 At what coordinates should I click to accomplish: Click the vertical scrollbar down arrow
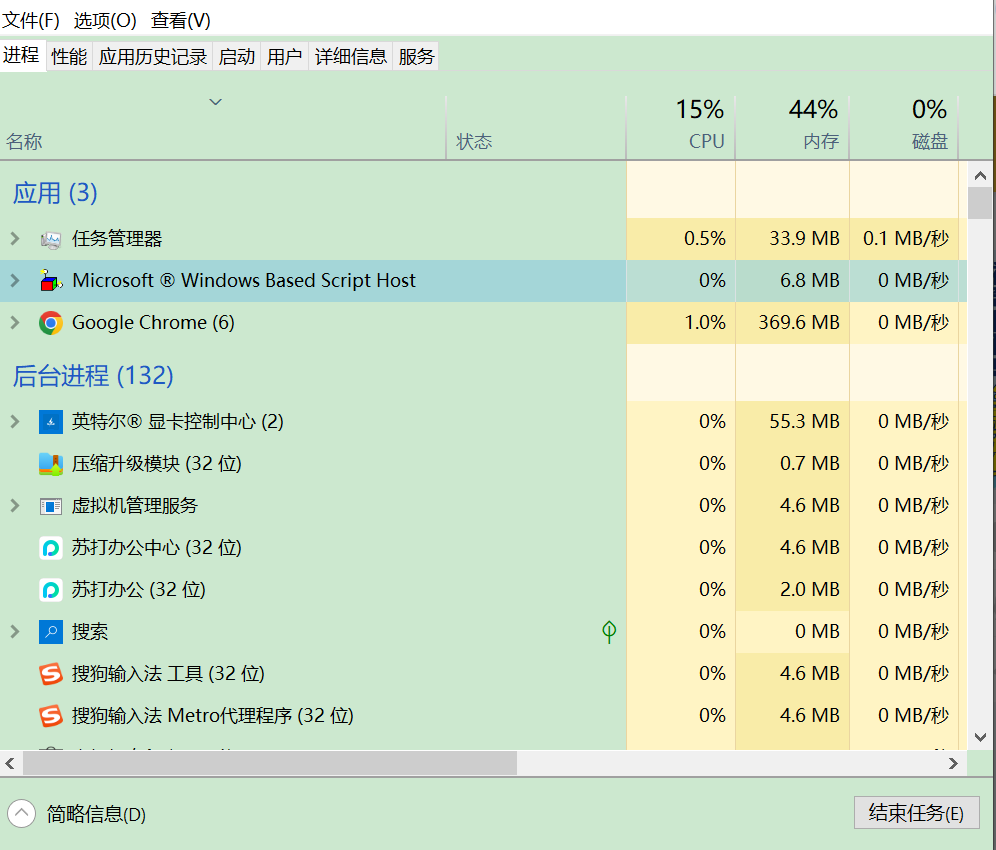(x=980, y=737)
